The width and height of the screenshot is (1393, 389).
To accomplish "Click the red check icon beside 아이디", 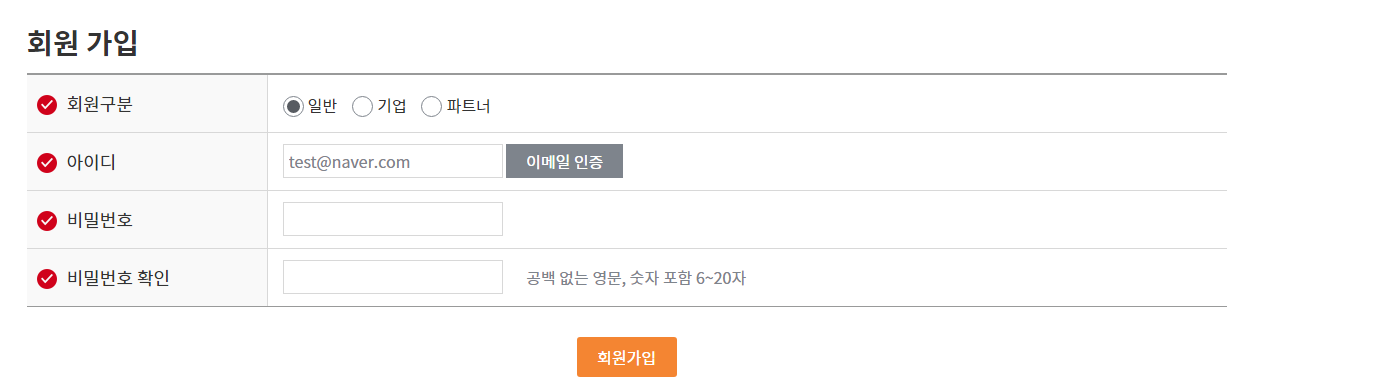I will click(x=47, y=162).
